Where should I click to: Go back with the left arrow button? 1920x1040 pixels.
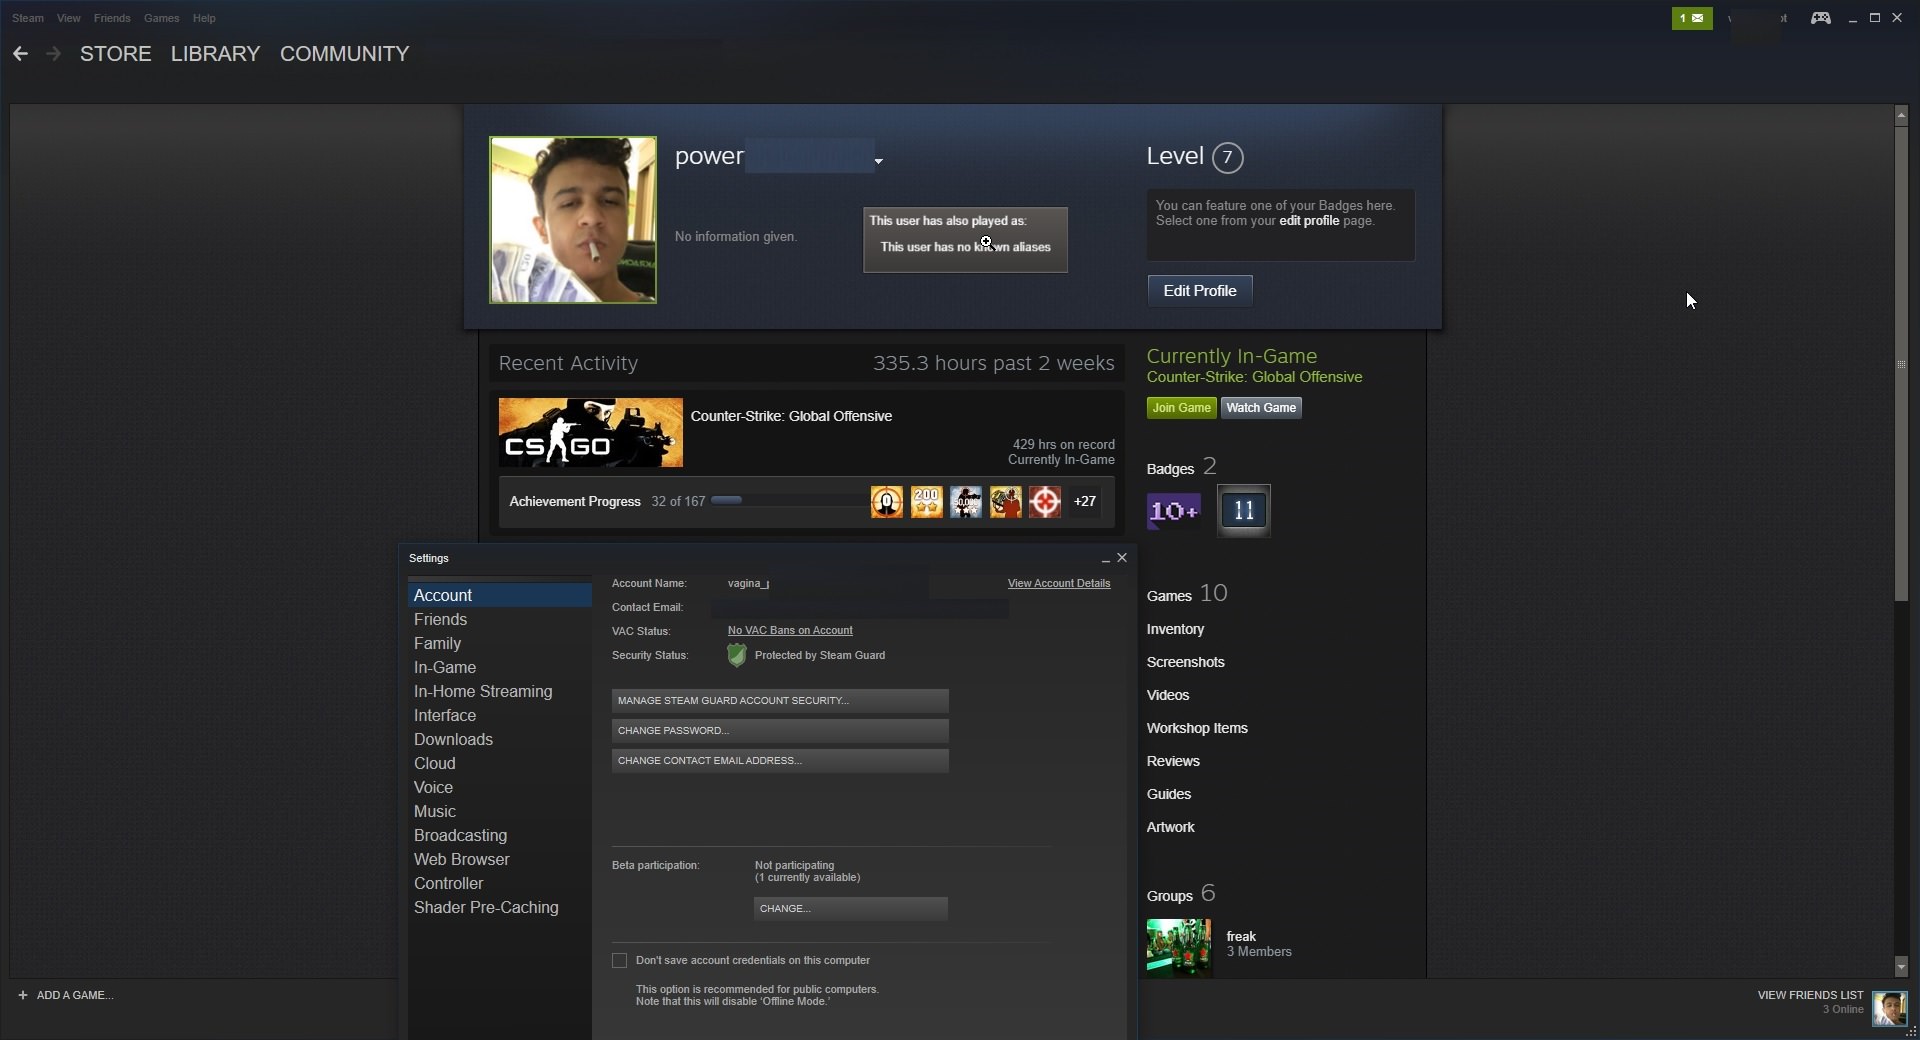click(x=20, y=54)
